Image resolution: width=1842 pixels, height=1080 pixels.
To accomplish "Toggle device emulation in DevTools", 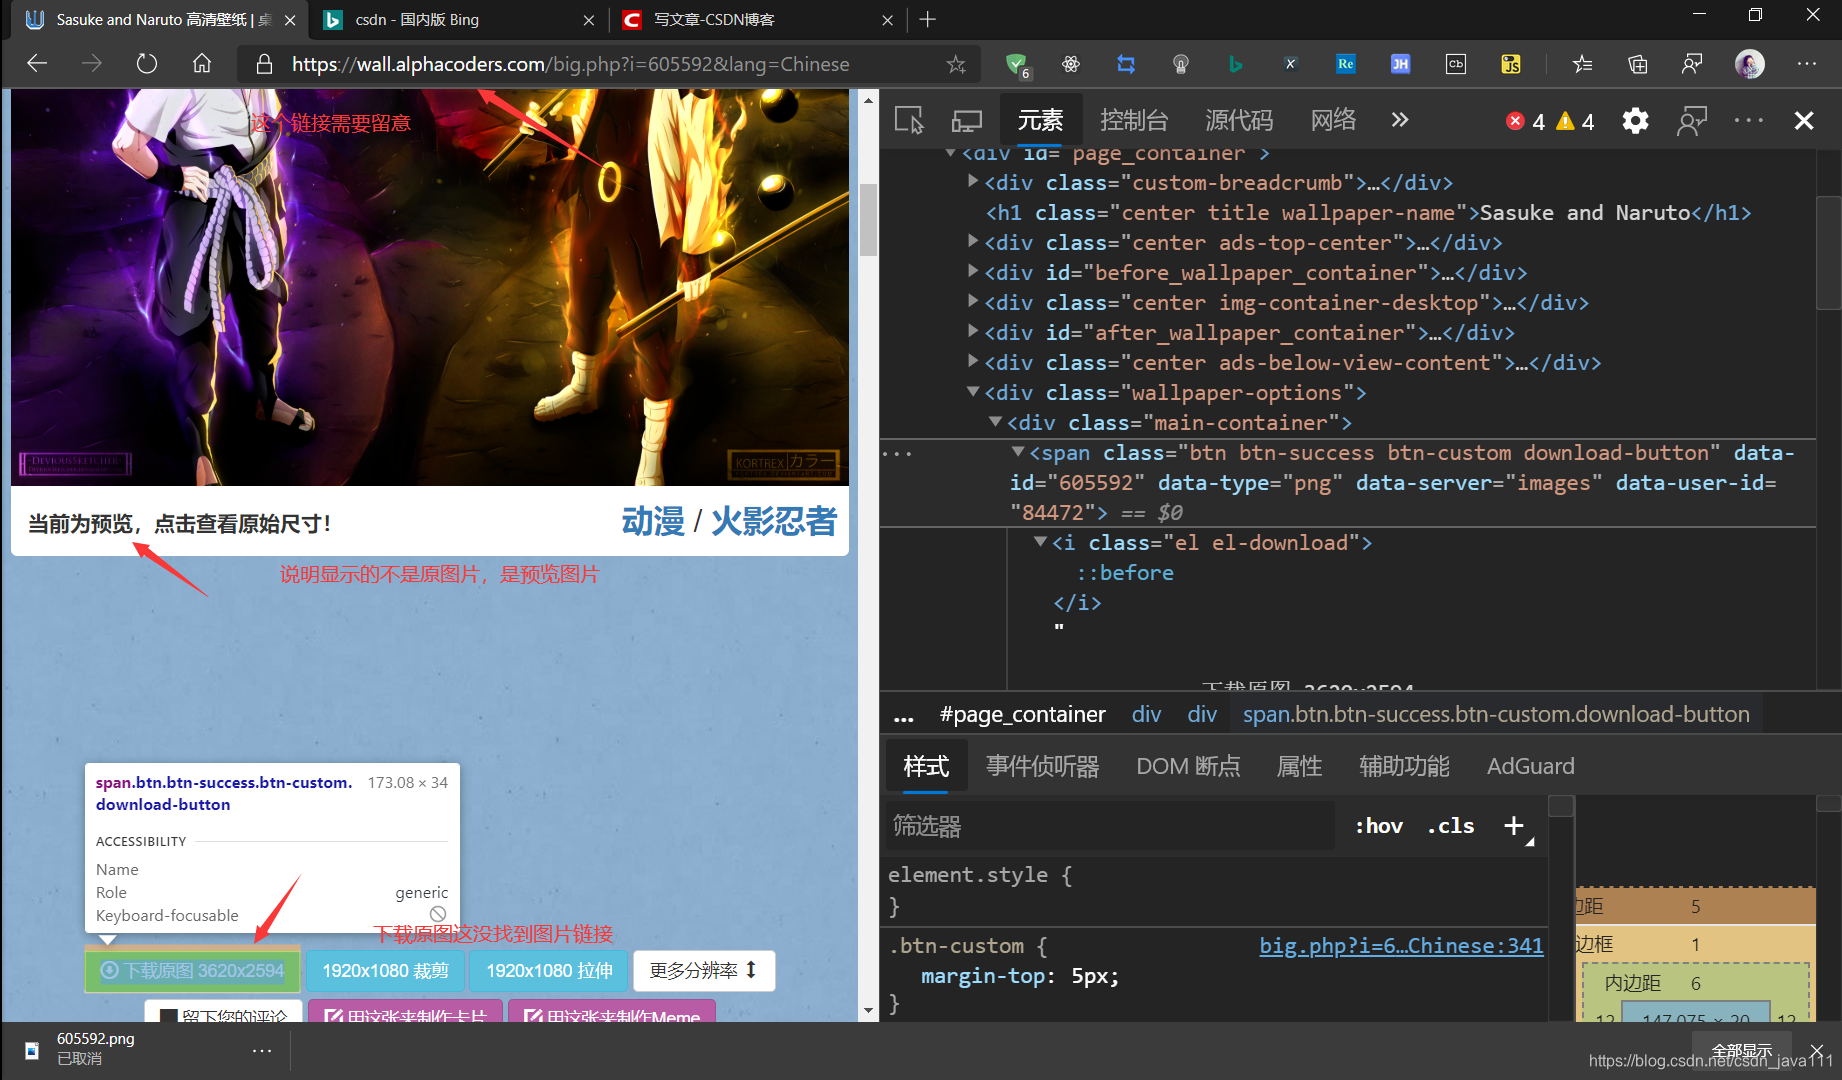I will coord(966,121).
